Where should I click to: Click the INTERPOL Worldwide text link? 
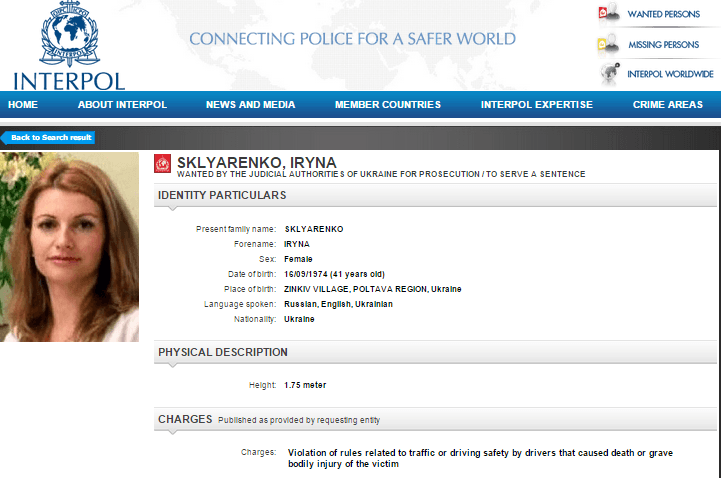point(670,74)
